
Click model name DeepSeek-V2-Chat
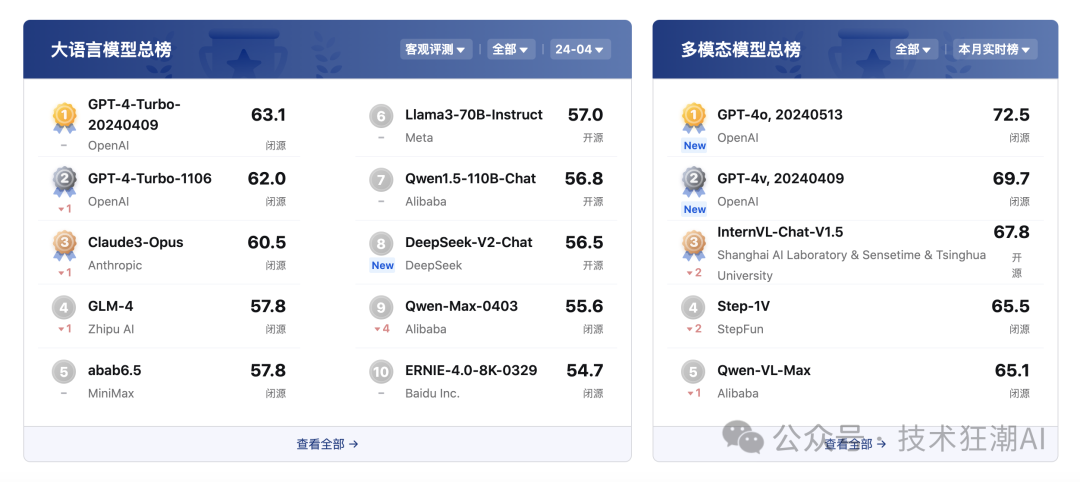pyautogui.click(x=469, y=242)
